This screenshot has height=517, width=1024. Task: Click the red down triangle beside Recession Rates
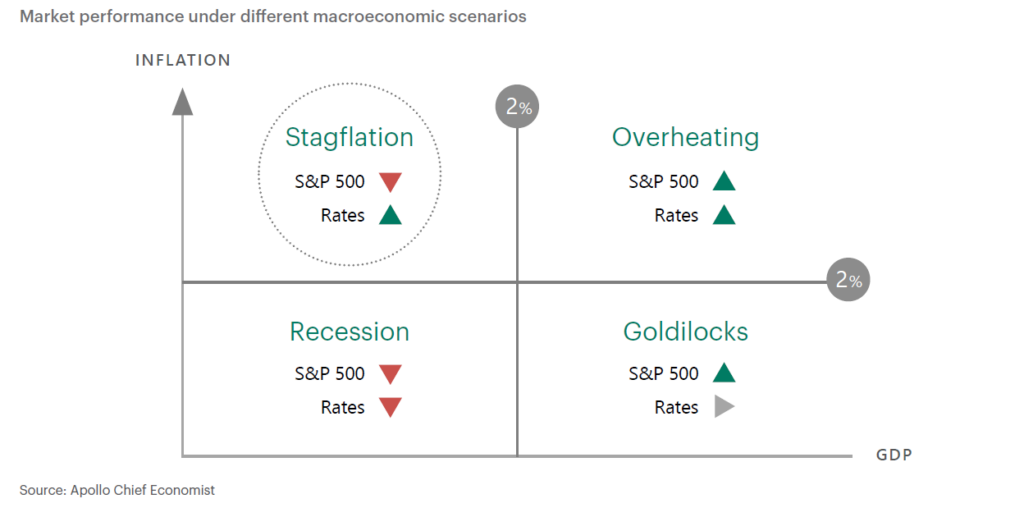coord(391,407)
